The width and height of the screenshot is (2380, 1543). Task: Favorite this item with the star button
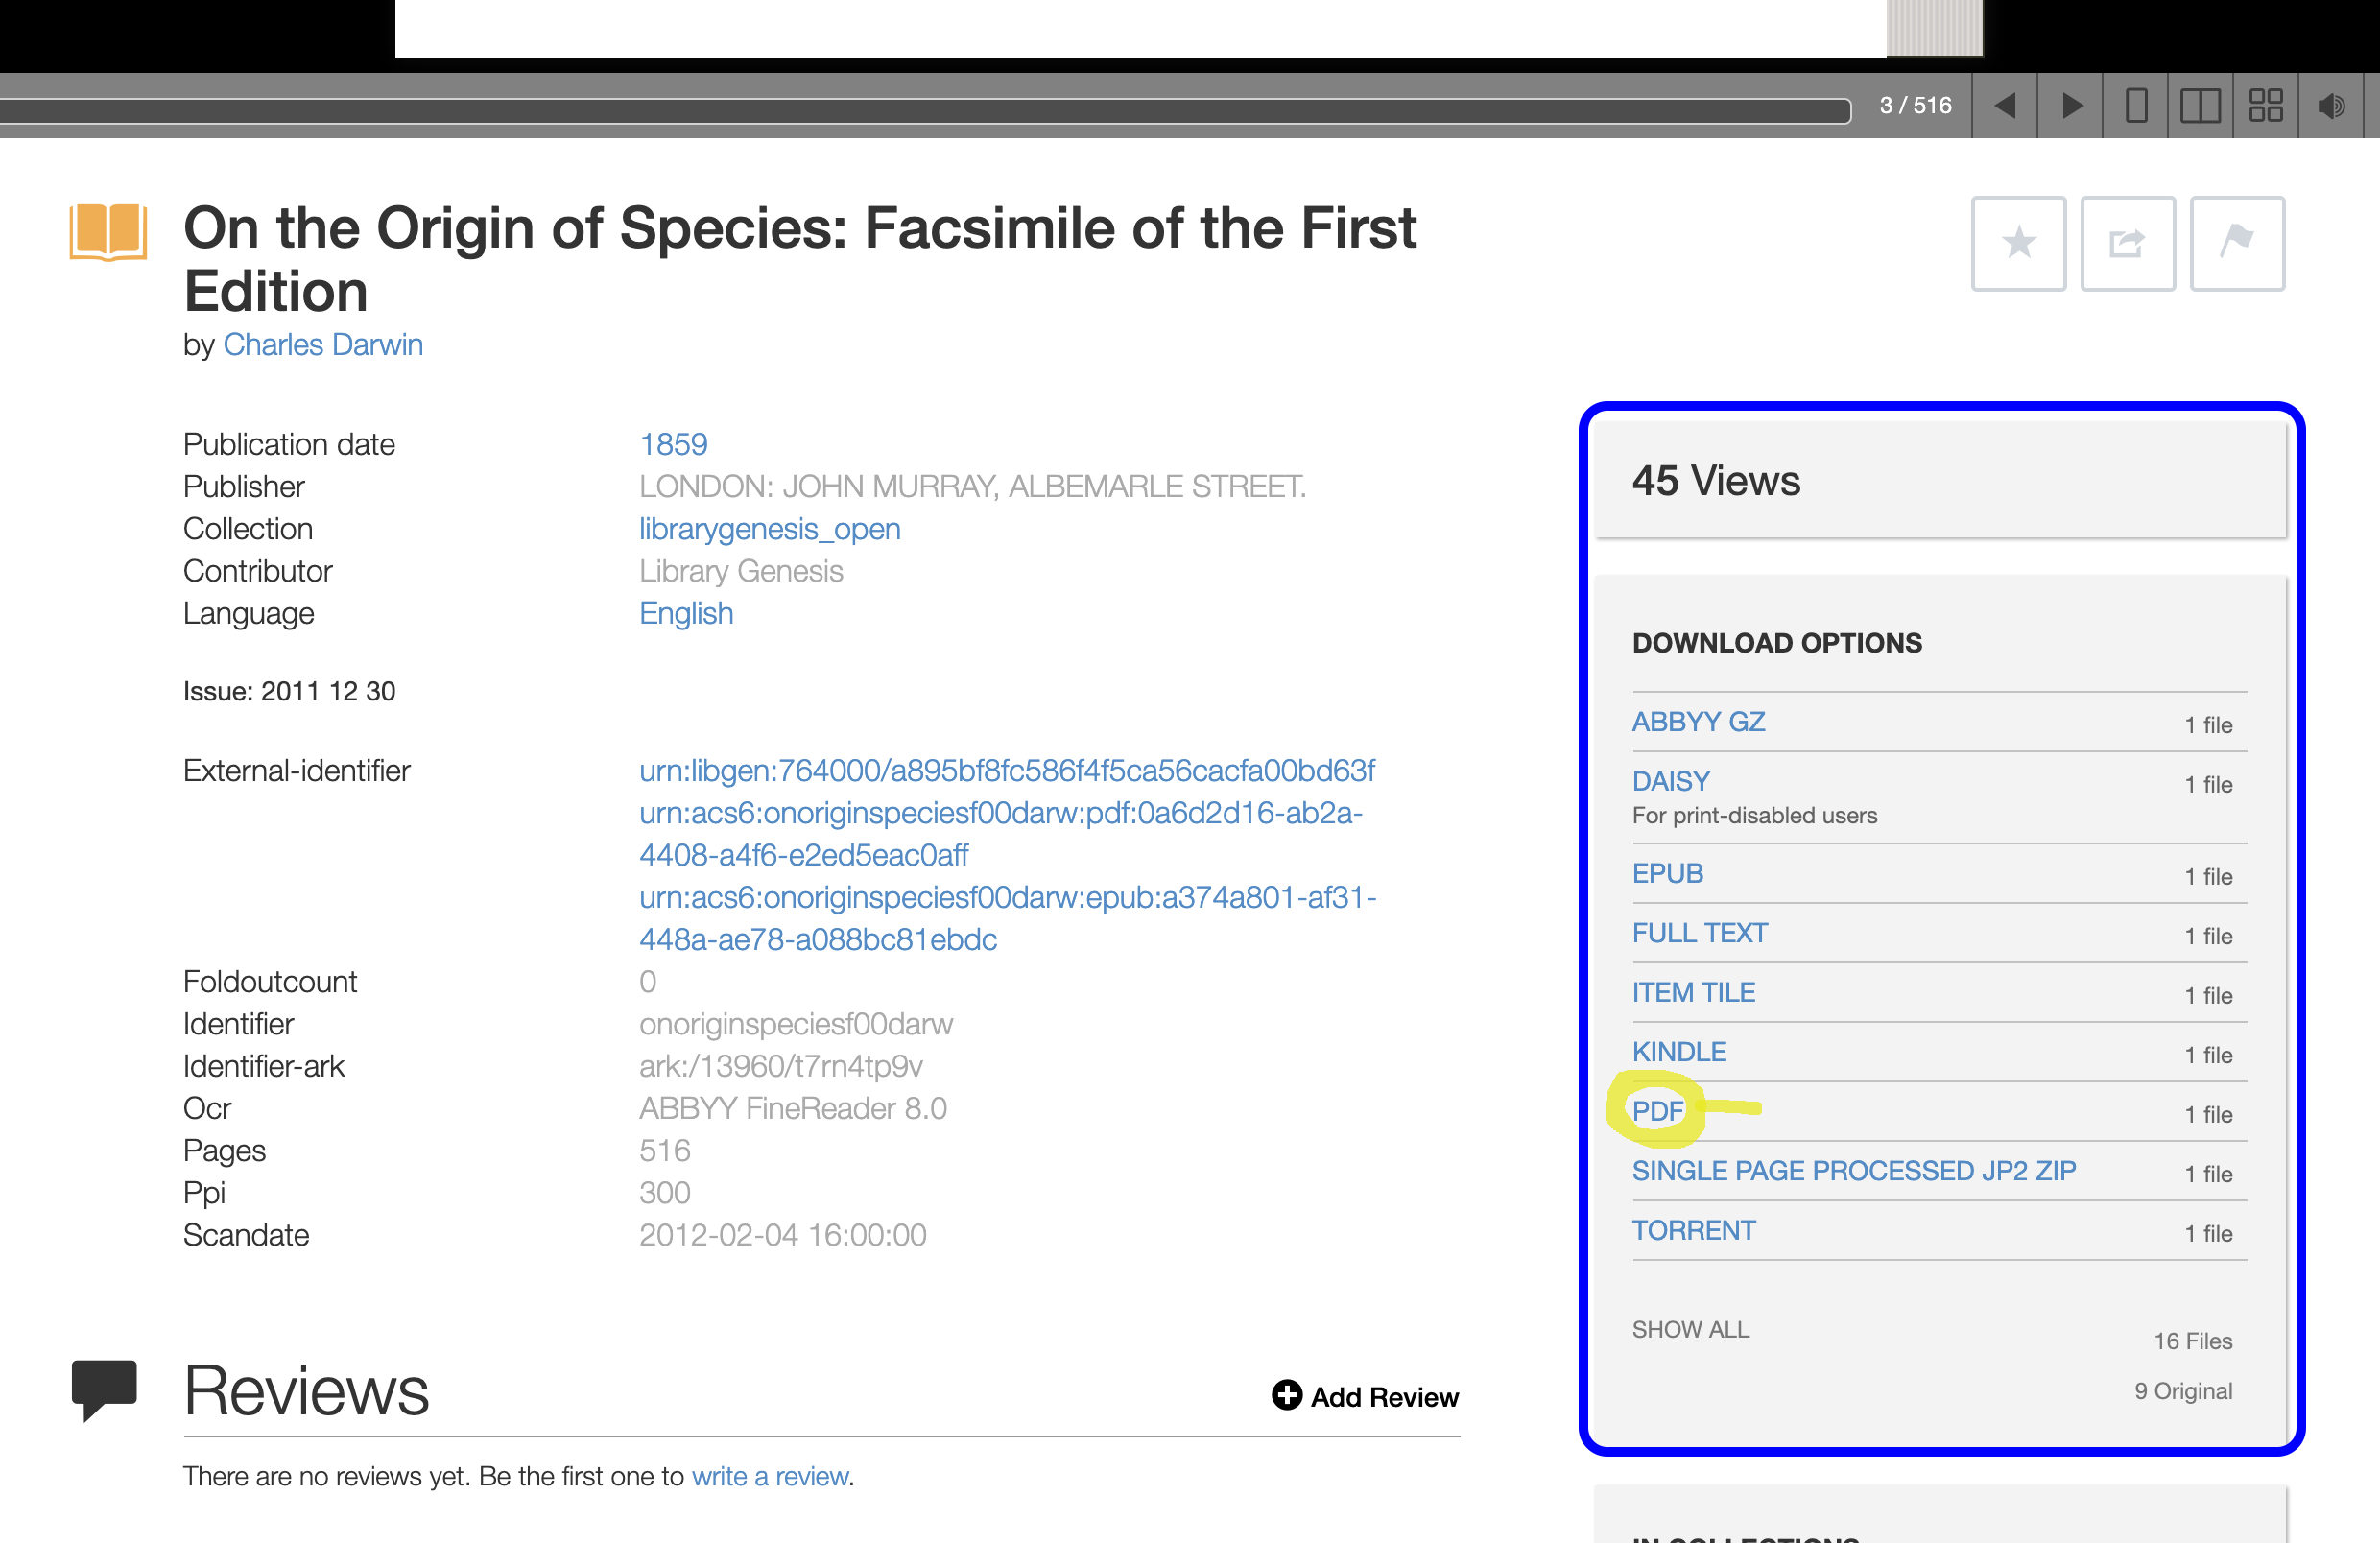click(x=2018, y=243)
